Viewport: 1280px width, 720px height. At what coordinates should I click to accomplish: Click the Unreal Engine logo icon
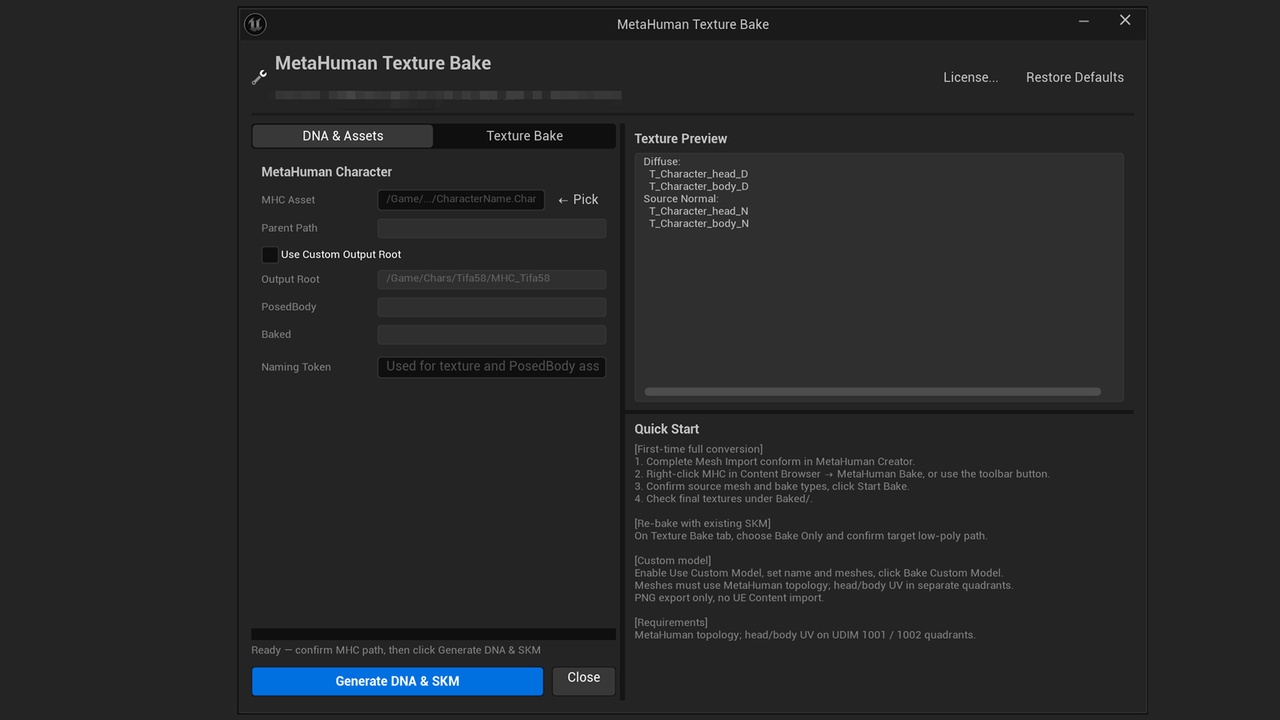255,24
